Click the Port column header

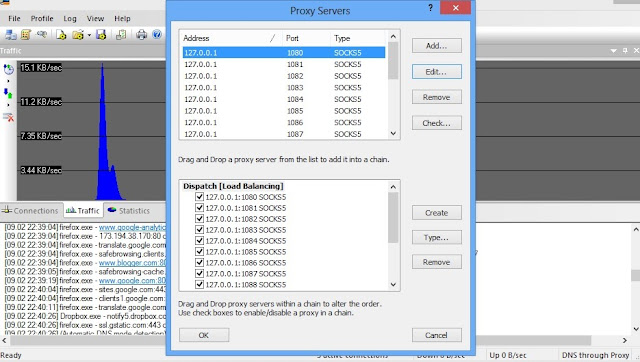tap(306, 38)
